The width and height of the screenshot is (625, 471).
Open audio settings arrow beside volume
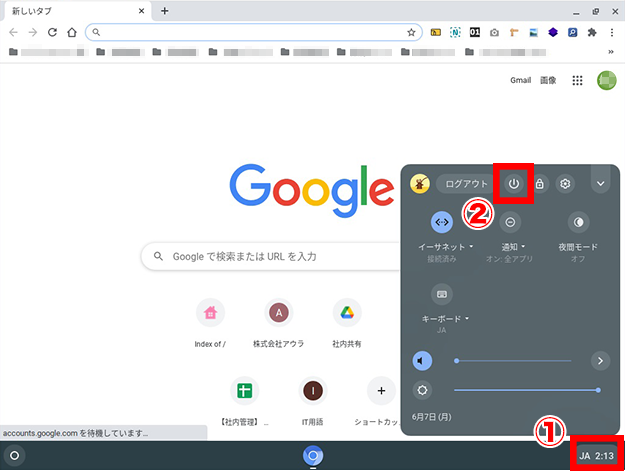pos(600,361)
